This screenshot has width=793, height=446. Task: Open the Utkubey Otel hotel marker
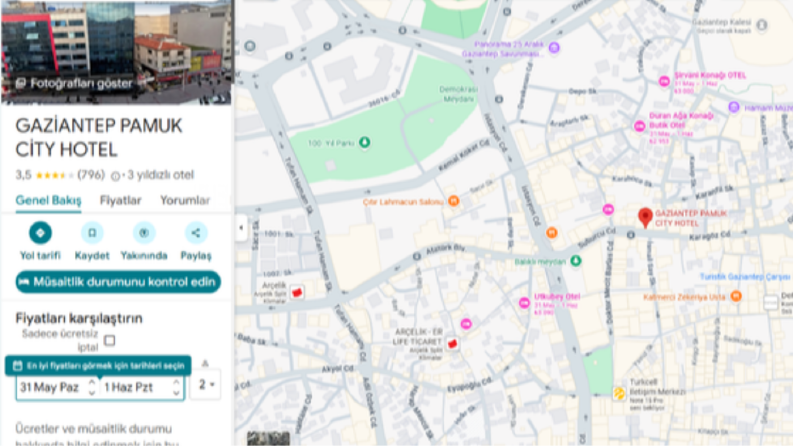[x=524, y=302]
